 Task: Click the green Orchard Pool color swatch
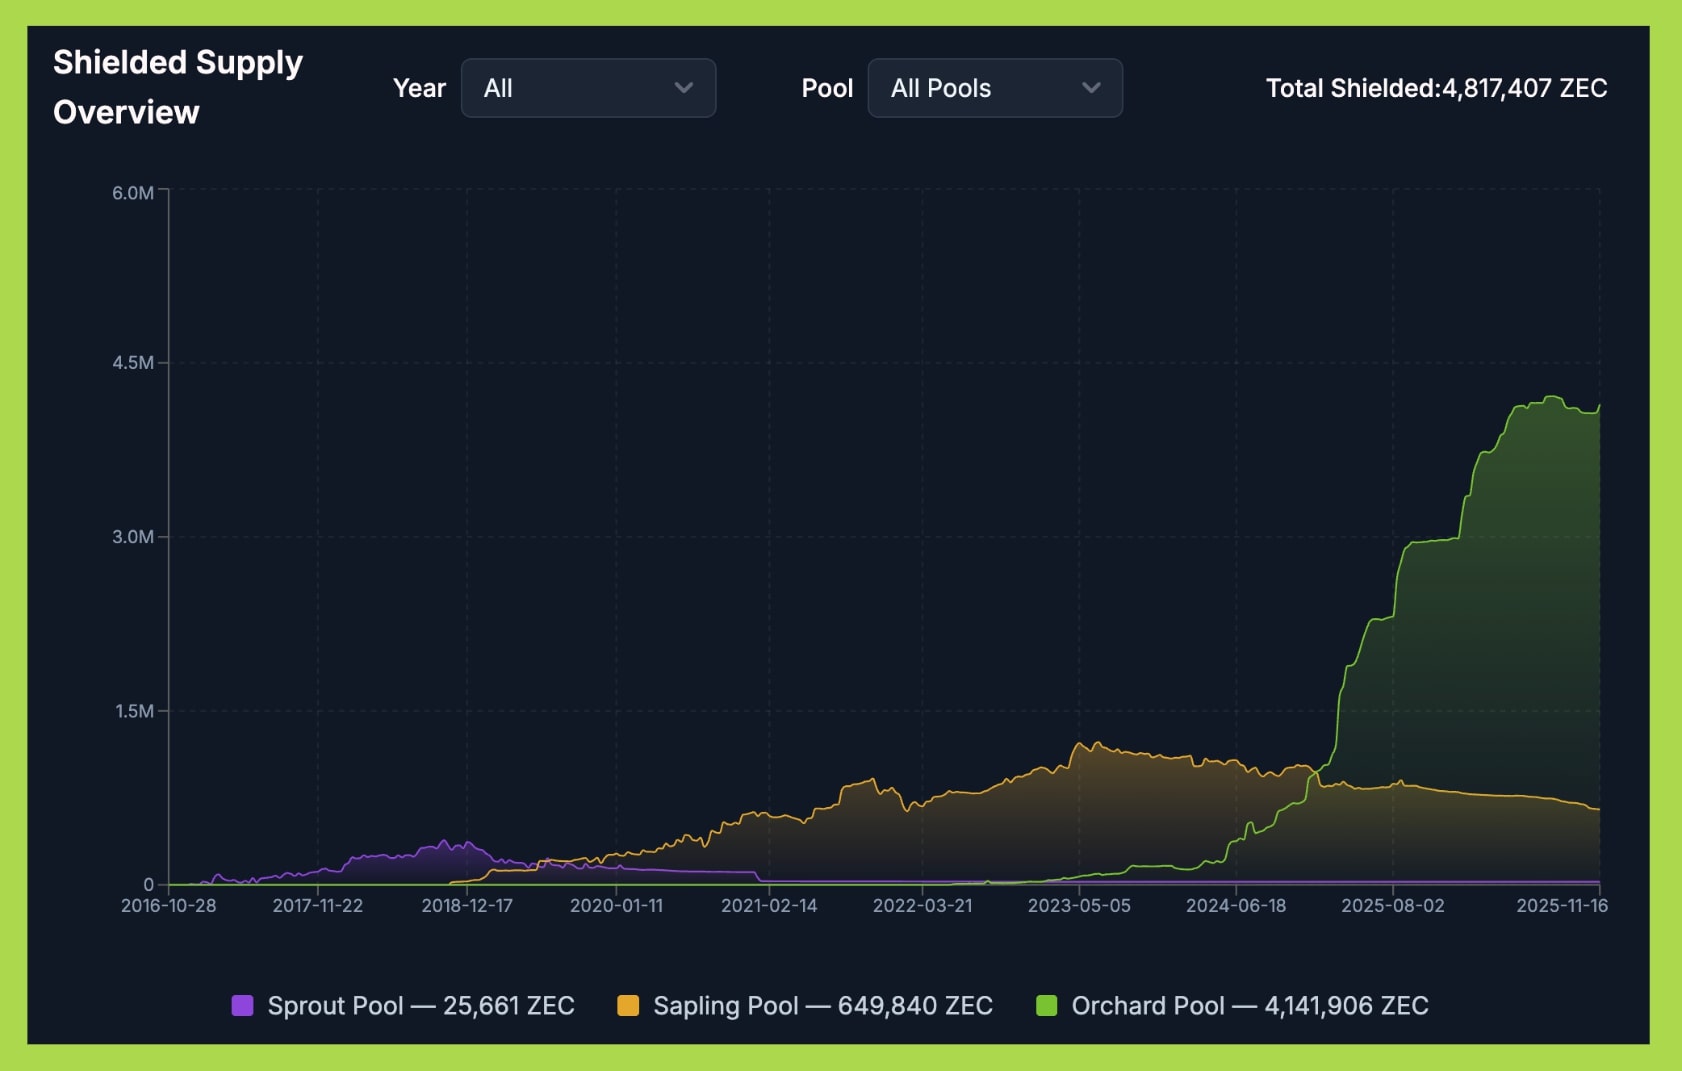click(x=1047, y=1005)
